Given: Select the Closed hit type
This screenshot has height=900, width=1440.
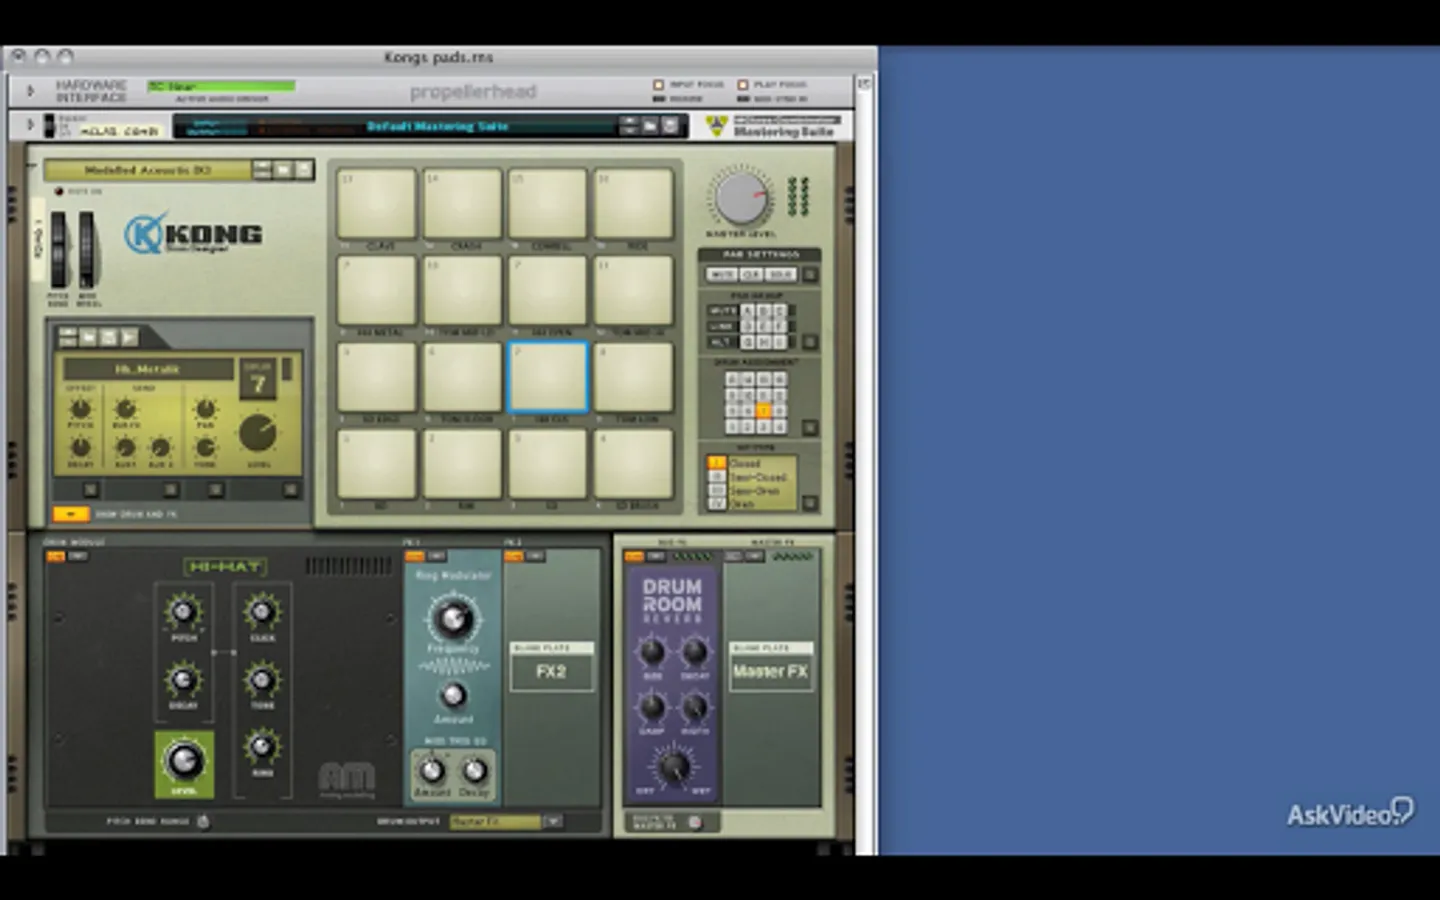Looking at the screenshot, I should pos(717,463).
